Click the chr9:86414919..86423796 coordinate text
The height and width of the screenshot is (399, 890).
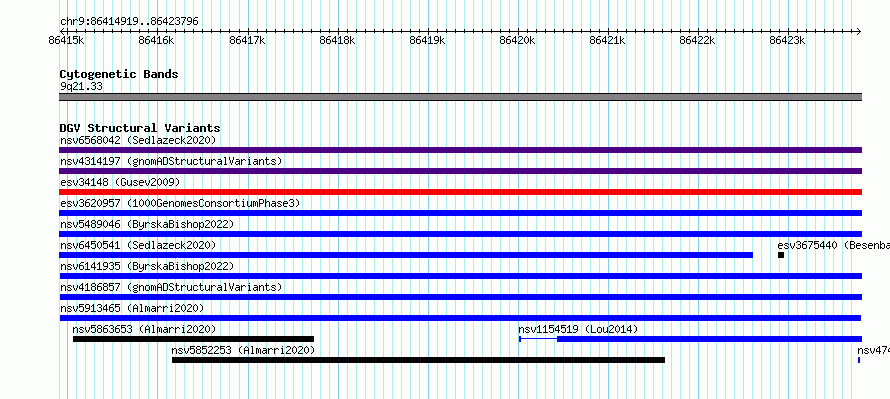[129, 22]
